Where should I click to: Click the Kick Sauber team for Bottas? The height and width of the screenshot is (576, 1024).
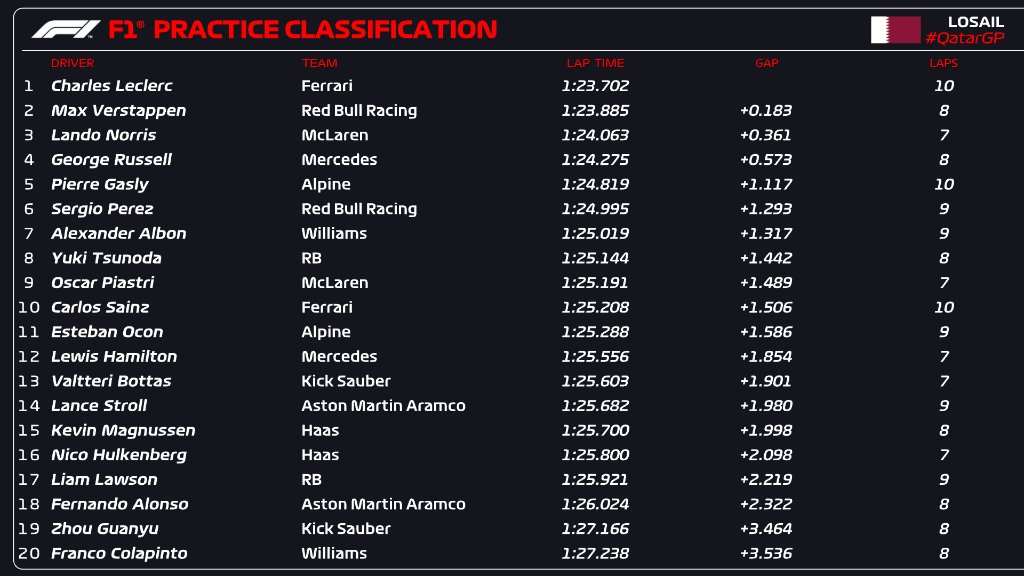[346, 381]
